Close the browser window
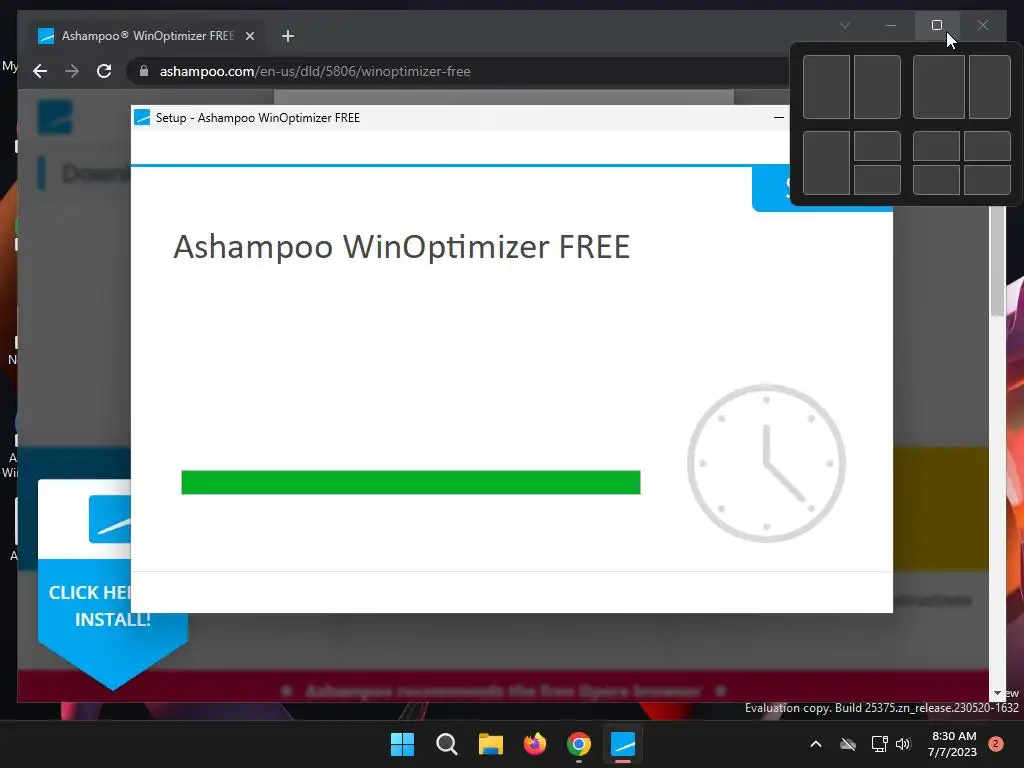 pos(982,25)
